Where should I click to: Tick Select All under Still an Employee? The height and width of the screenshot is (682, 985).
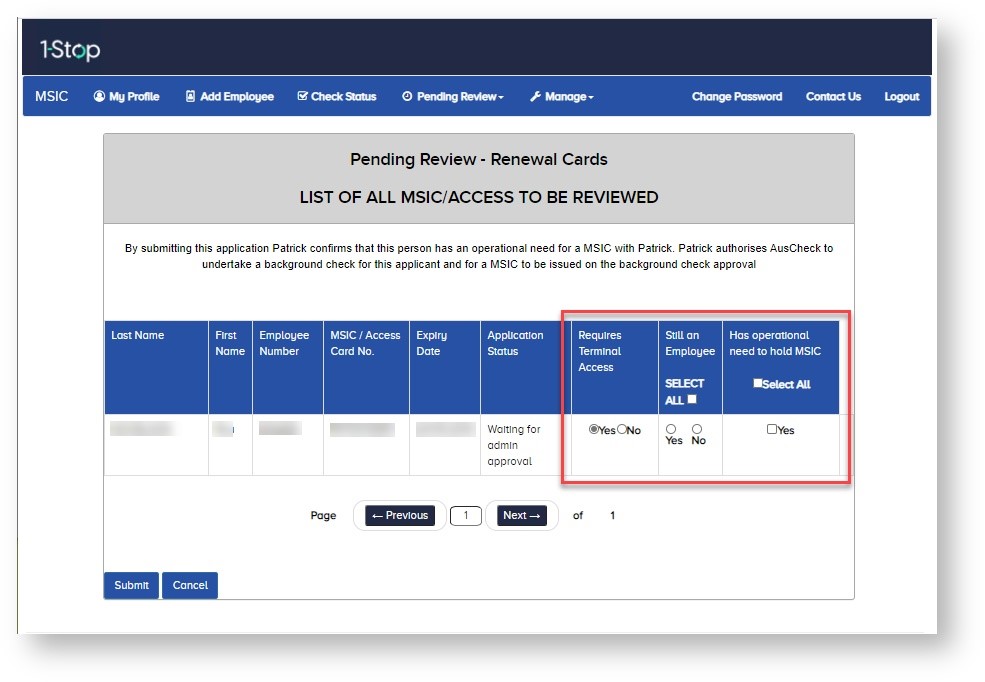point(691,399)
